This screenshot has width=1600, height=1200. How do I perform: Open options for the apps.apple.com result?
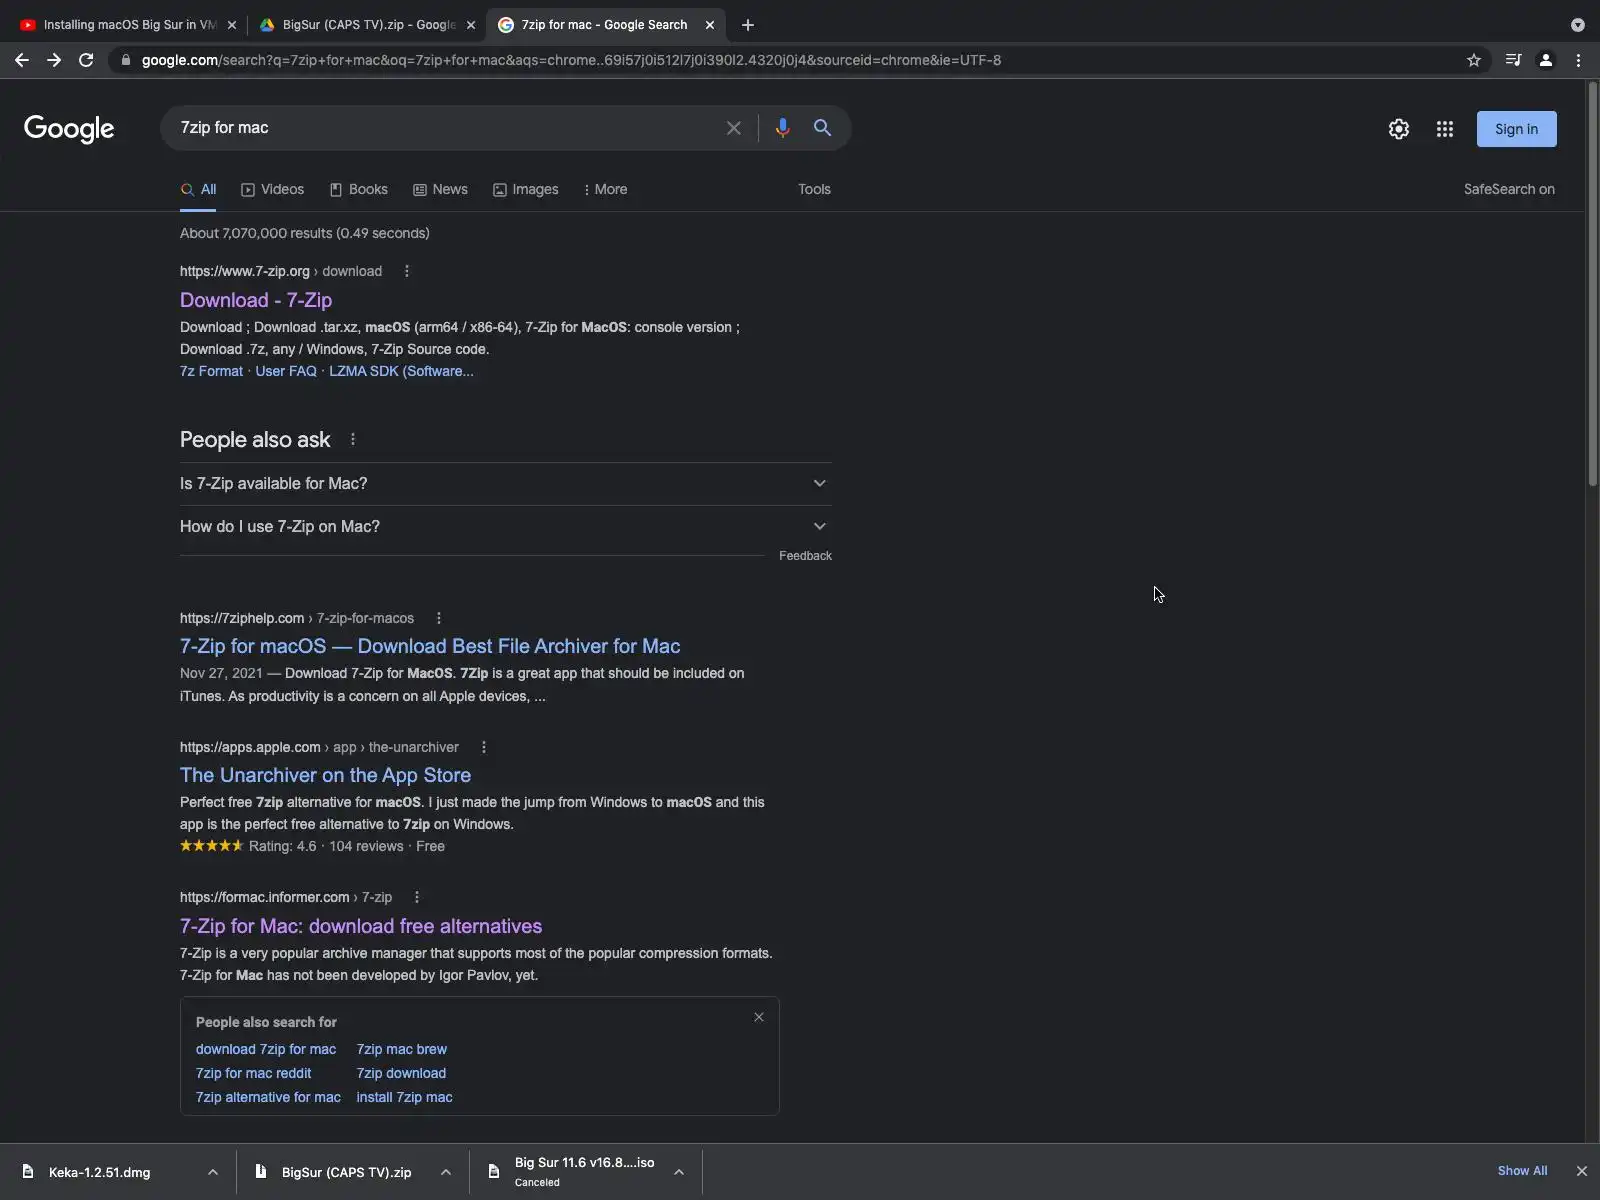tap(484, 747)
